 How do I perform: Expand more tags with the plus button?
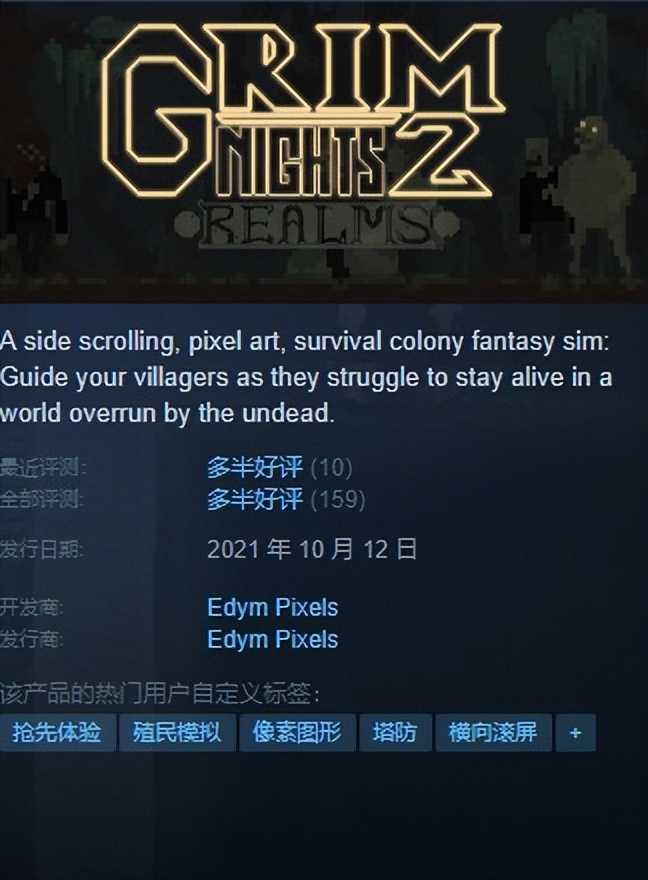coord(575,732)
